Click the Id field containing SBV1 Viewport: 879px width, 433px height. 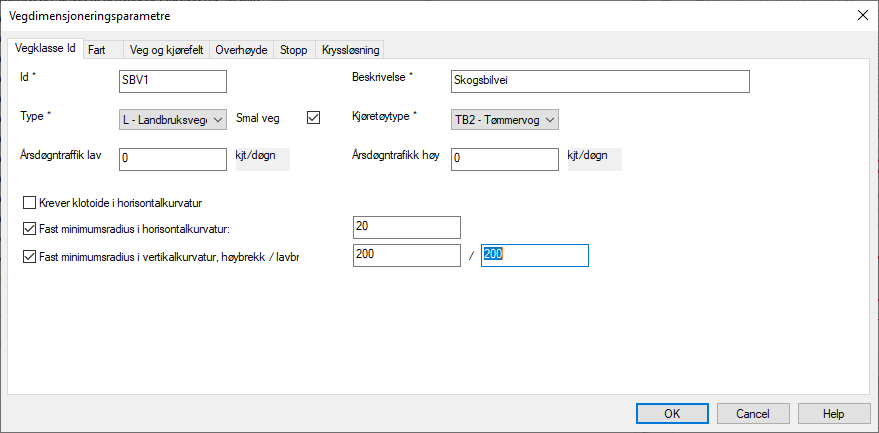tap(172, 81)
